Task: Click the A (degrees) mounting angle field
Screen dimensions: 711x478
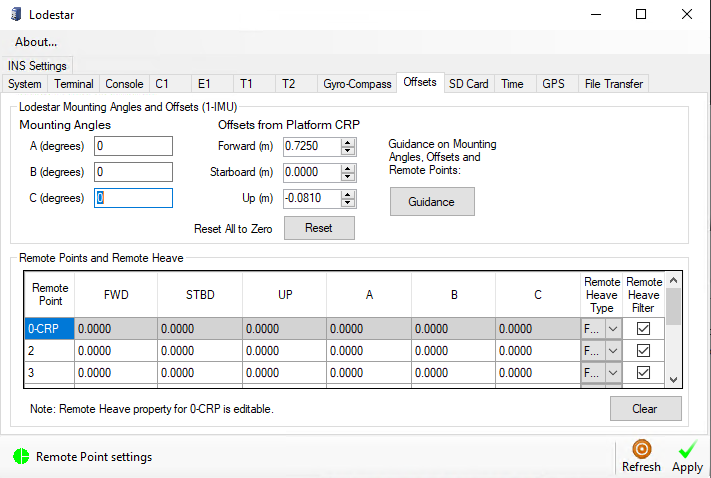Action: pyautogui.click(x=133, y=146)
